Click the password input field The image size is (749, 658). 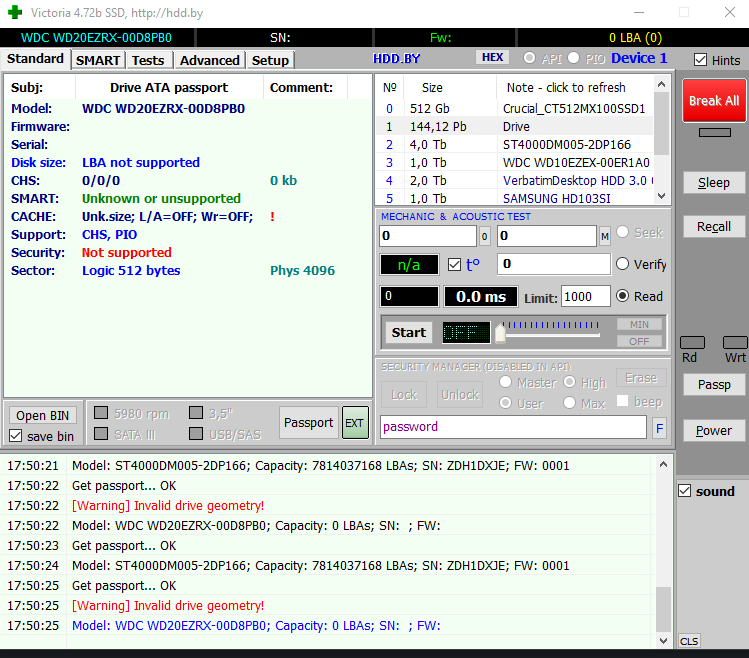coord(512,427)
